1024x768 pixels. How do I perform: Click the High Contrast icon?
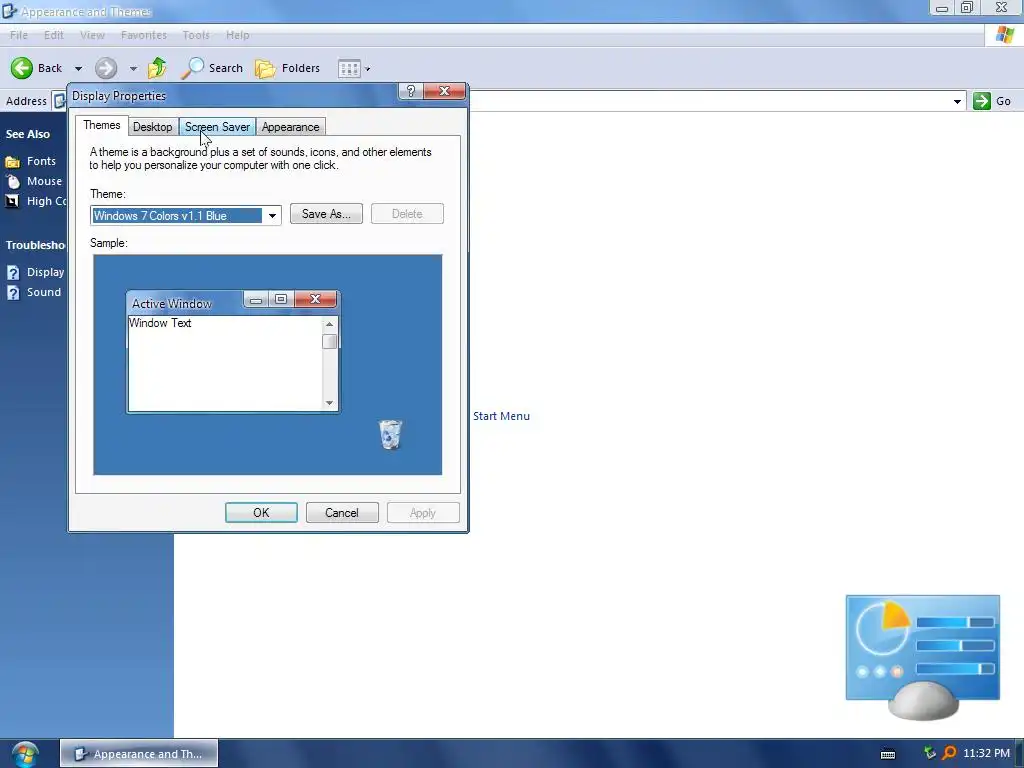(x=12, y=202)
